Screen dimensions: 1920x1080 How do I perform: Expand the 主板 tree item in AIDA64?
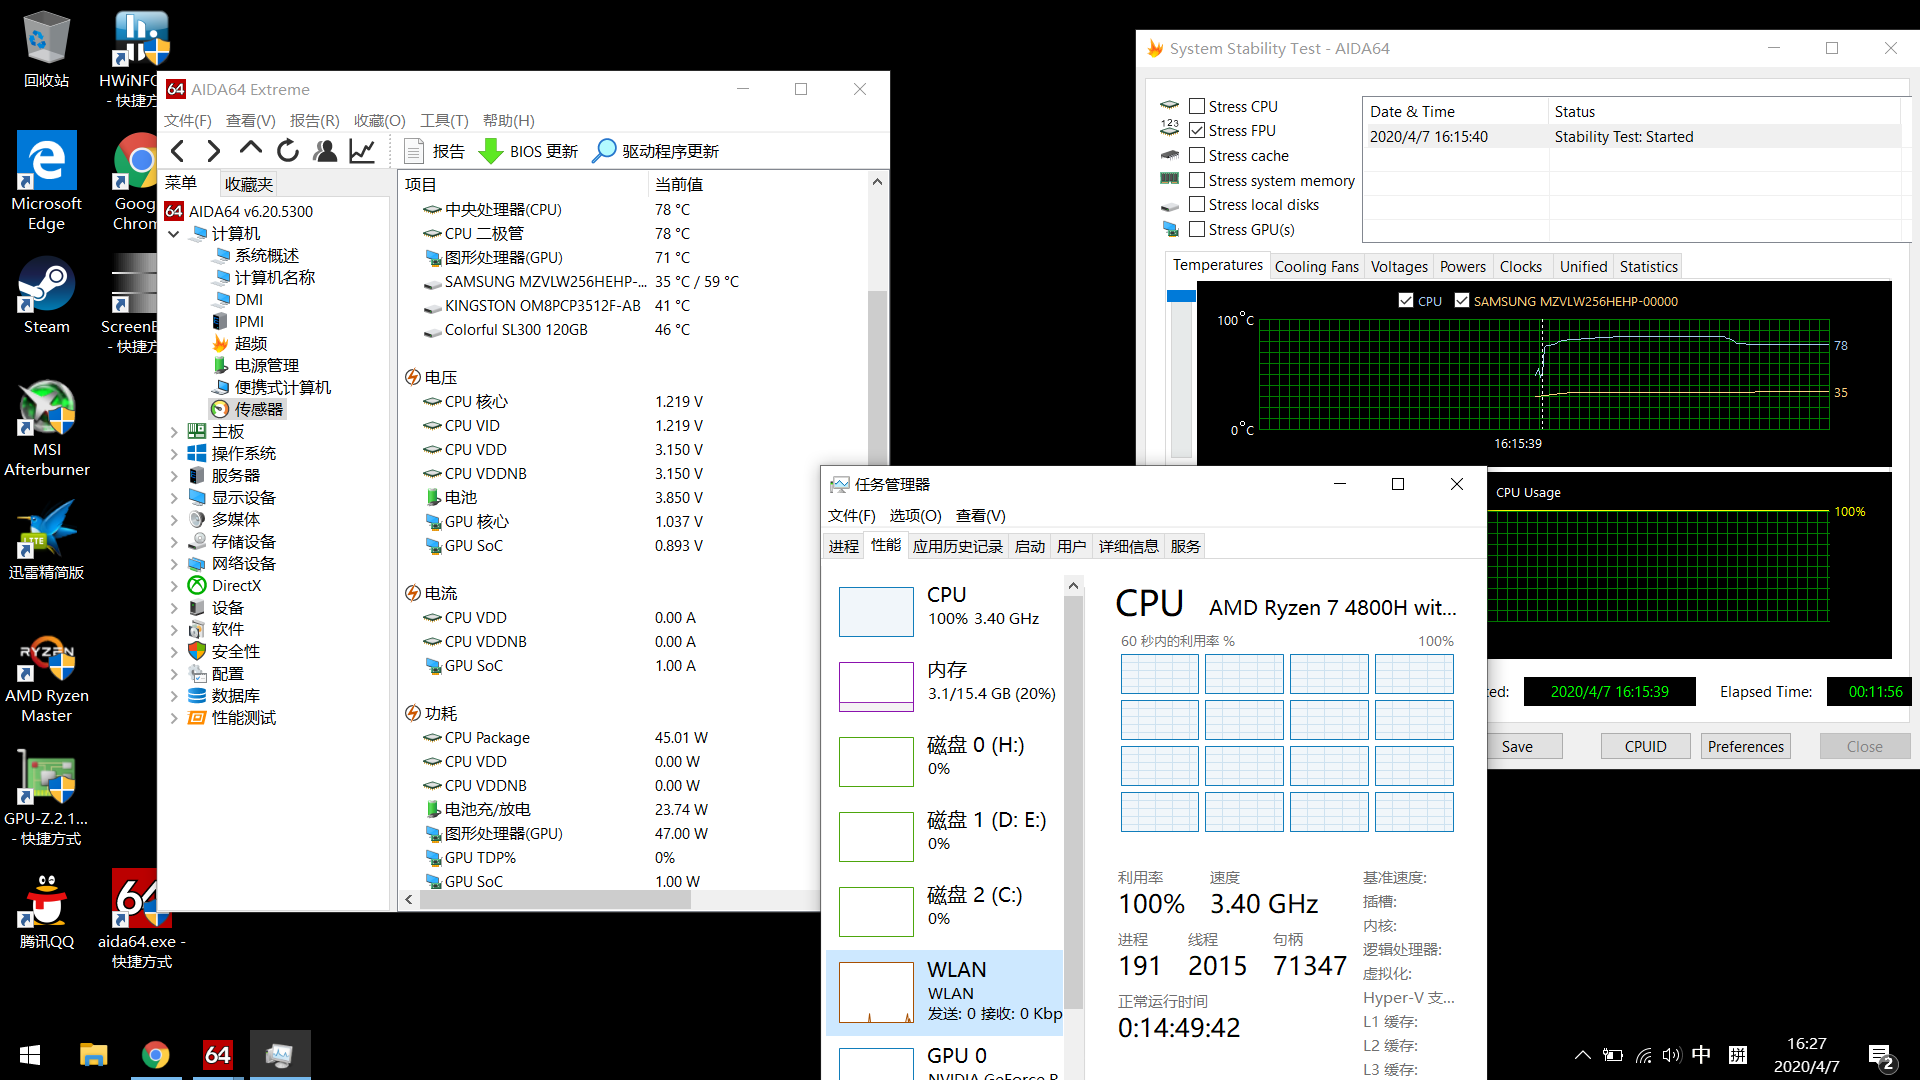tap(175, 431)
